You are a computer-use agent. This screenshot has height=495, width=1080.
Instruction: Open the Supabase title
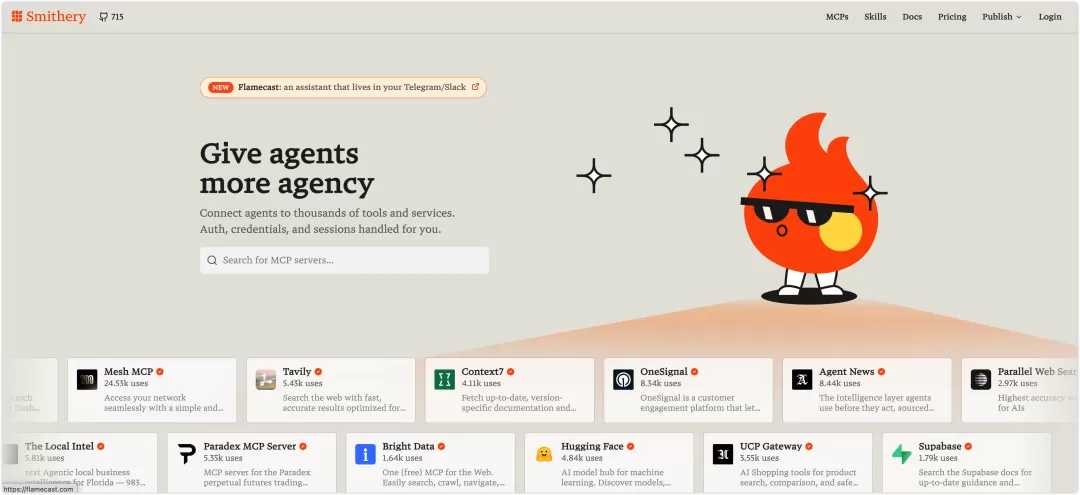pos(939,447)
